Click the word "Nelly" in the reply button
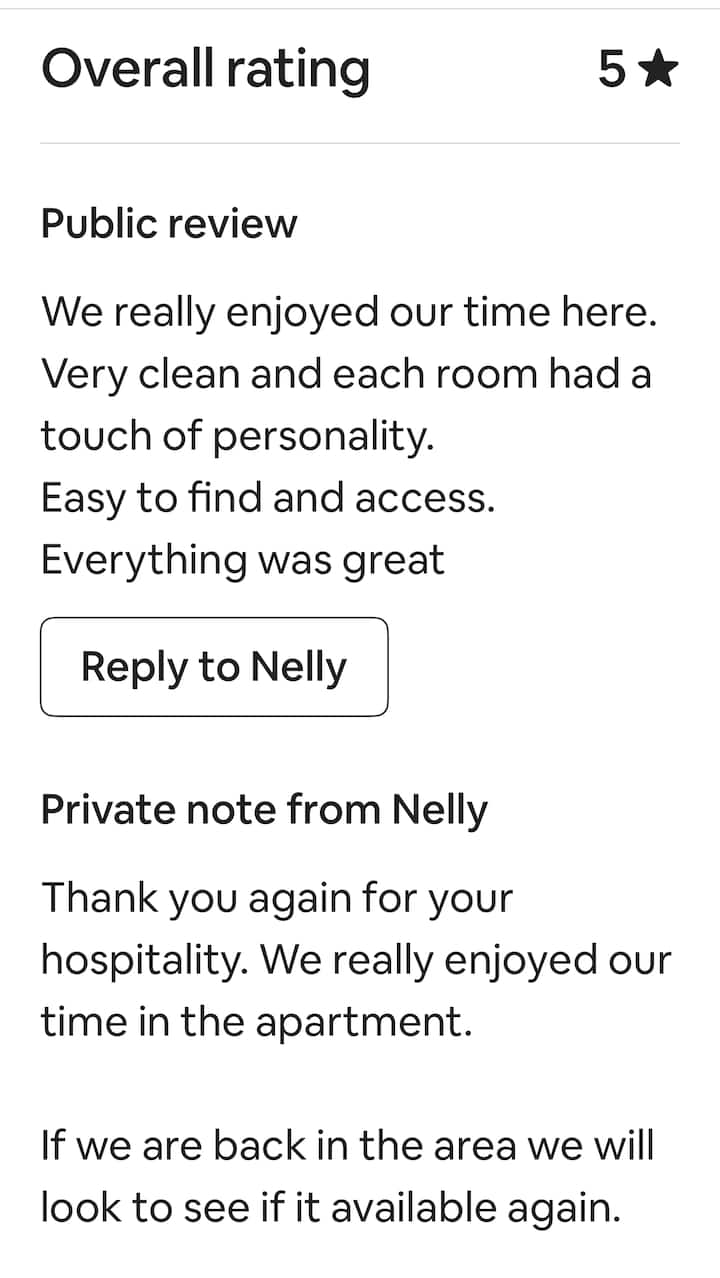Image resolution: width=720 pixels, height=1278 pixels. 298,667
